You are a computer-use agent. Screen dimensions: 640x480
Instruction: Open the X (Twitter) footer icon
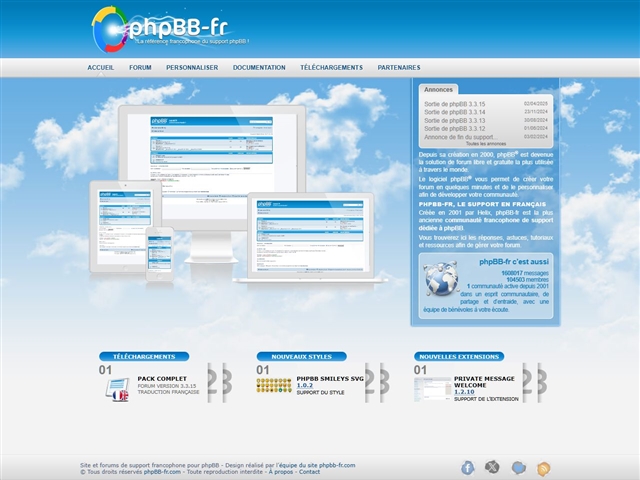492,467
